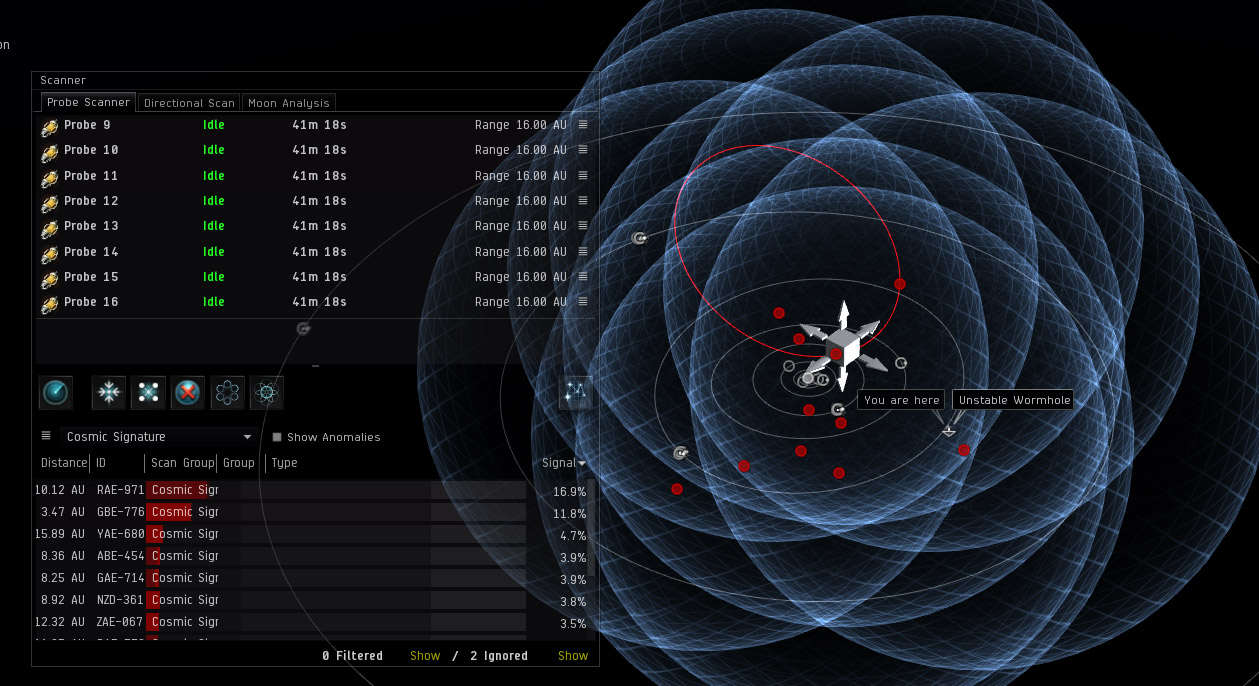Screen dimensions: 1259x686
Task: Open Probe 10 range options menu
Action: coord(583,150)
